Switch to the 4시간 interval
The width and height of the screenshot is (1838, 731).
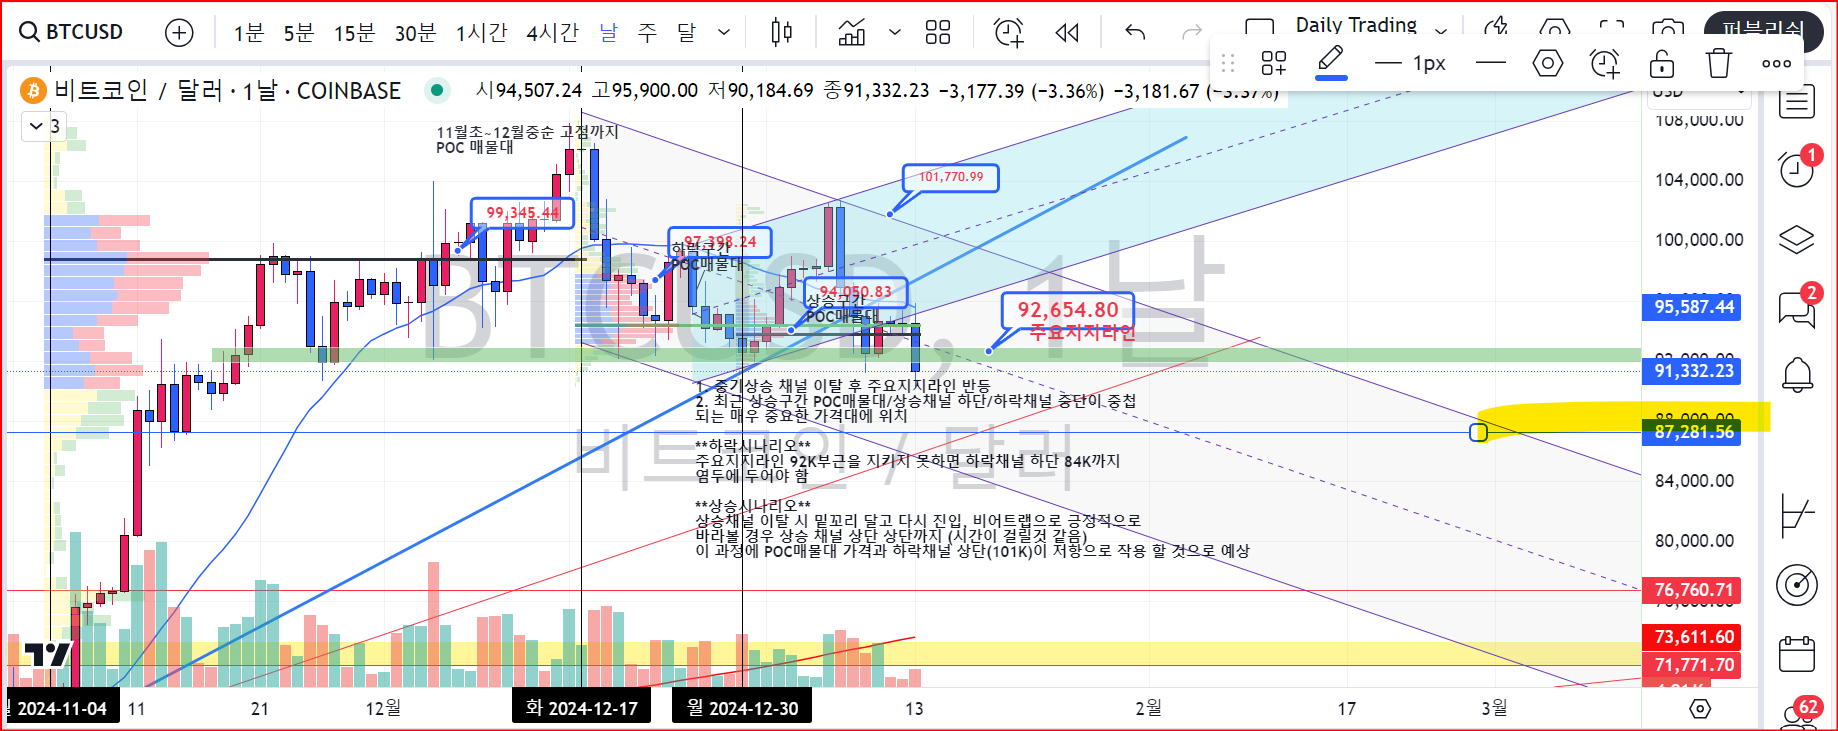click(x=552, y=33)
